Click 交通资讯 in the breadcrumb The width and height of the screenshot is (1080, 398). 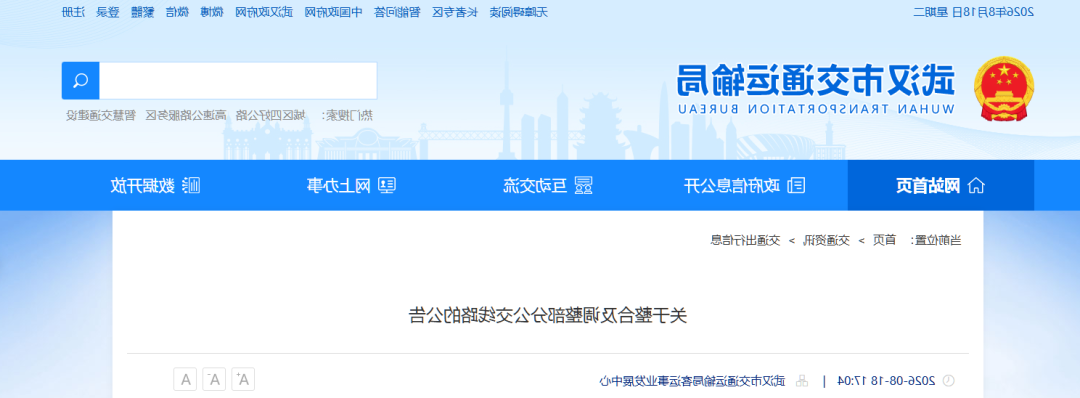(x=828, y=240)
